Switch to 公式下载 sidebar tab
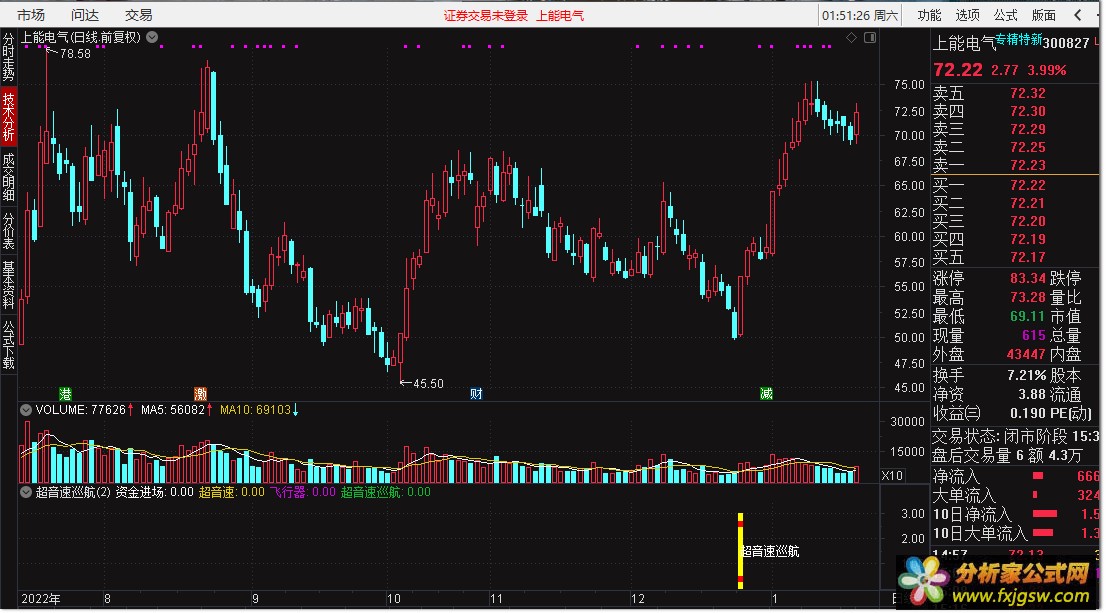 click(x=8, y=345)
